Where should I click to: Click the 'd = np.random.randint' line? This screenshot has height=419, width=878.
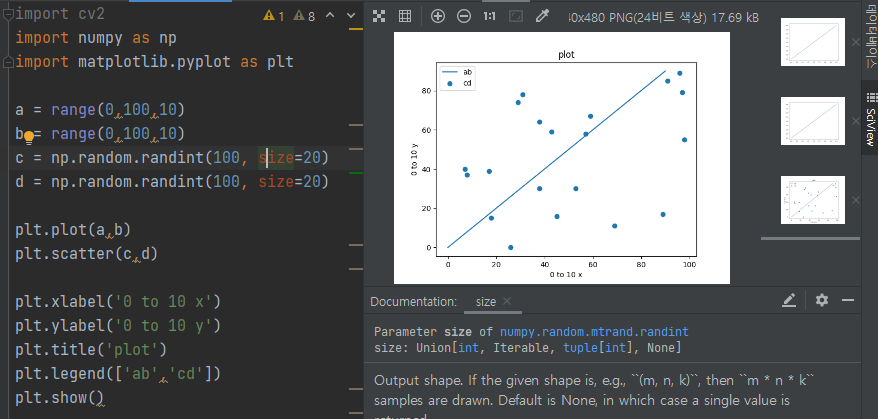[x=172, y=182]
